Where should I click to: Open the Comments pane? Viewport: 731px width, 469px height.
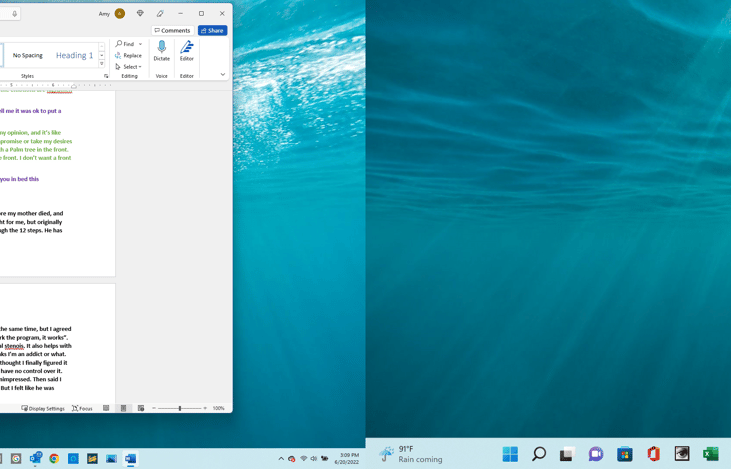(172, 30)
